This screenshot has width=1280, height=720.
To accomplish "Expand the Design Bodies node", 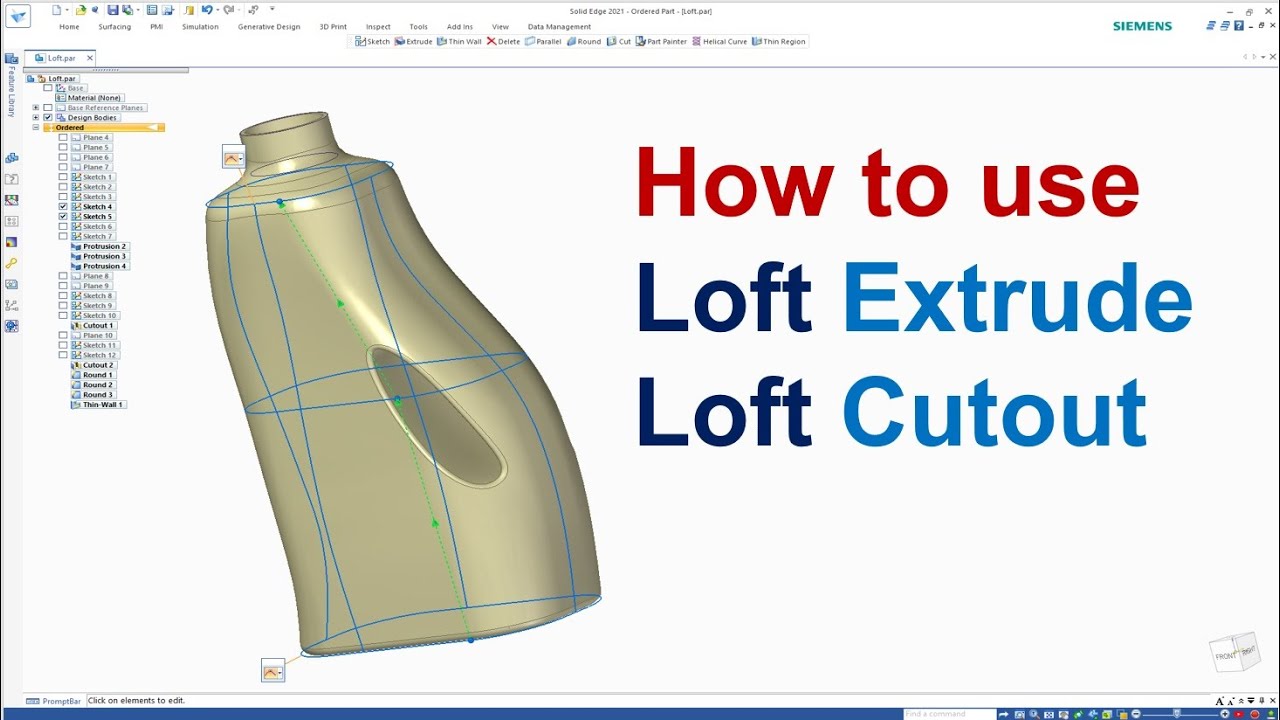I will [x=36, y=117].
